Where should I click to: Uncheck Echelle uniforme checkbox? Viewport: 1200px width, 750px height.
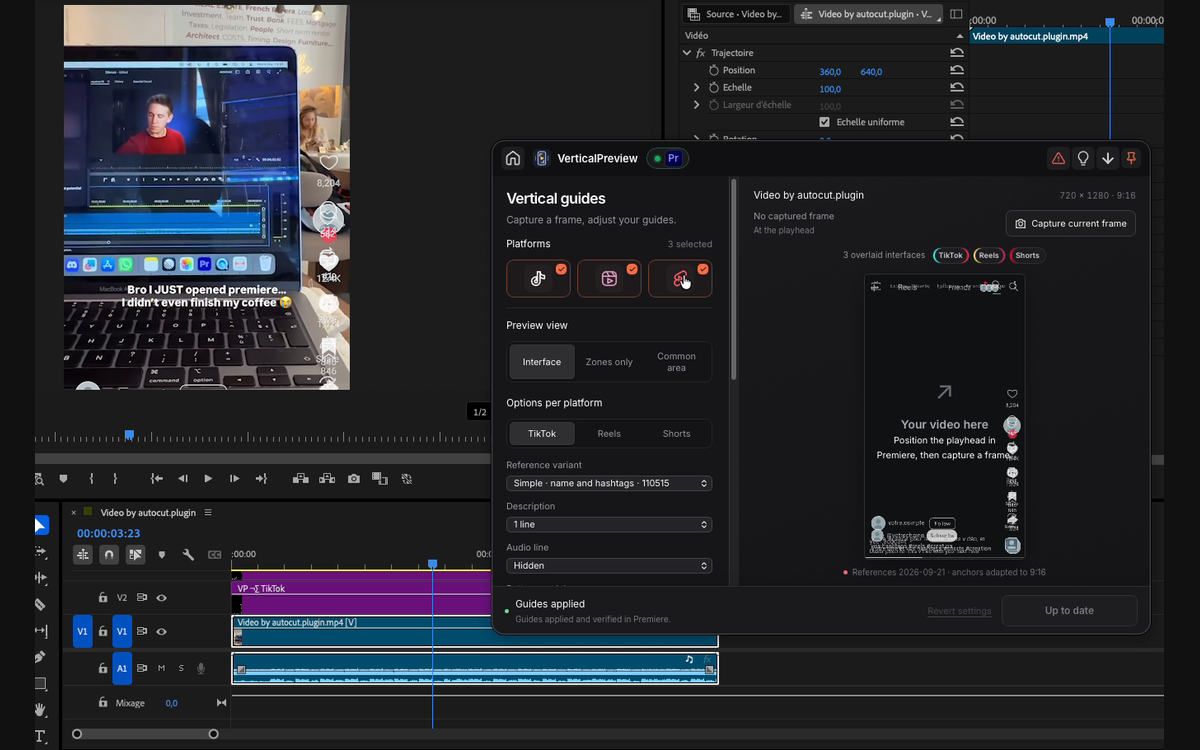[824, 122]
